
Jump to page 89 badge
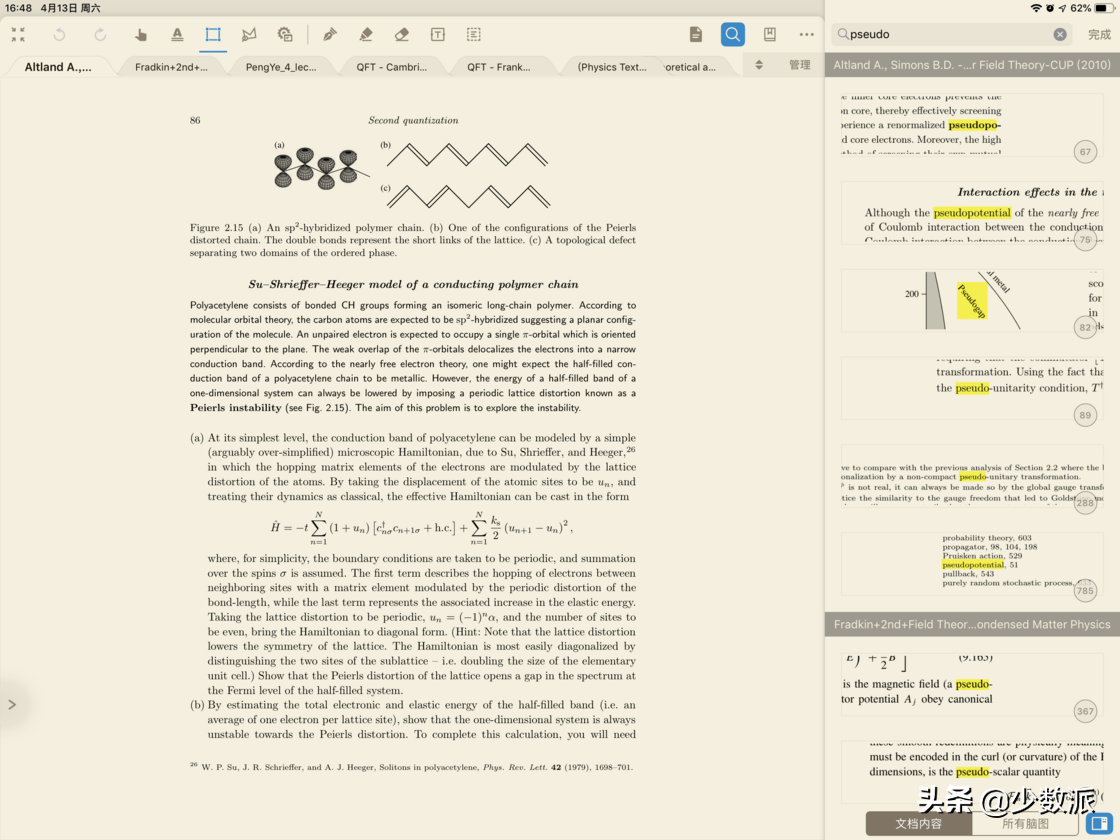[x=1085, y=415]
